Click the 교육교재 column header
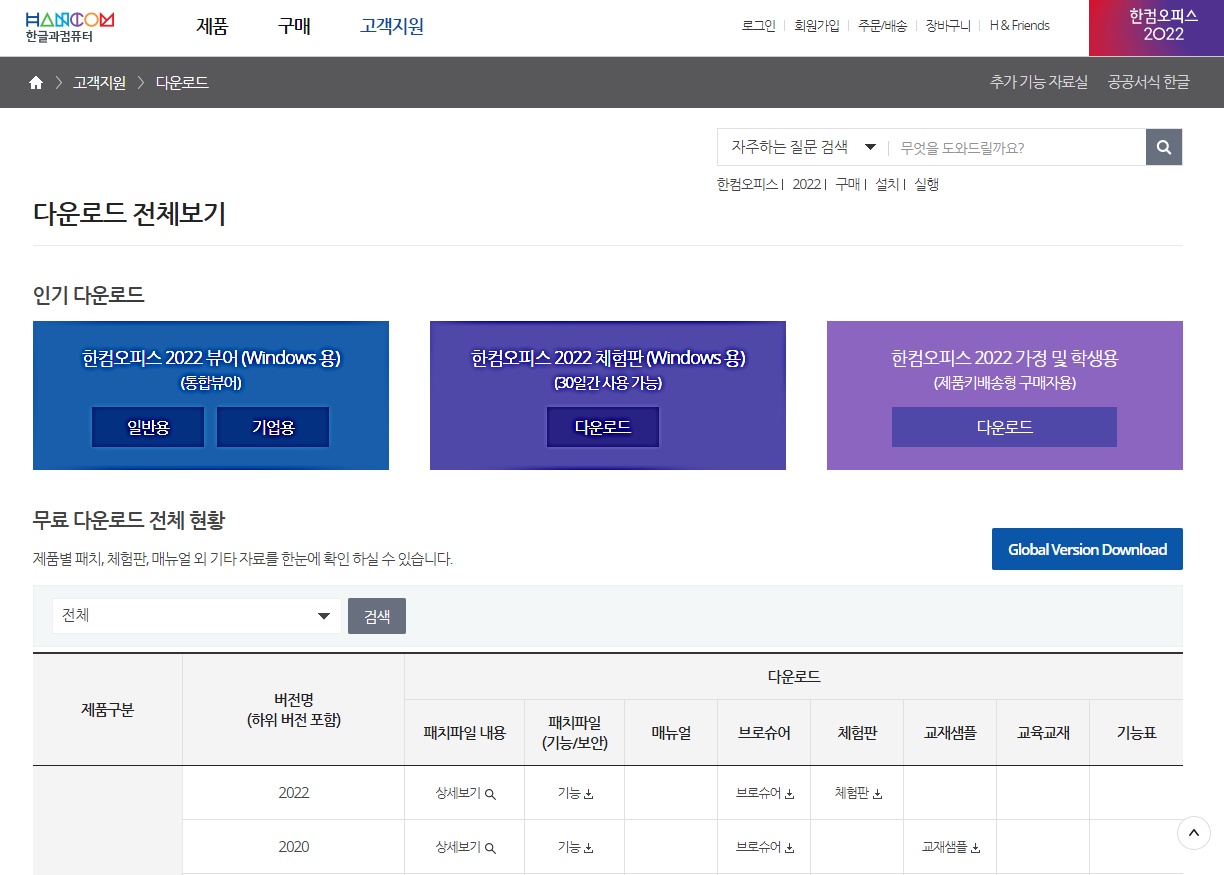Image resolution: width=1224 pixels, height=875 pixels. click(1043, 733)
